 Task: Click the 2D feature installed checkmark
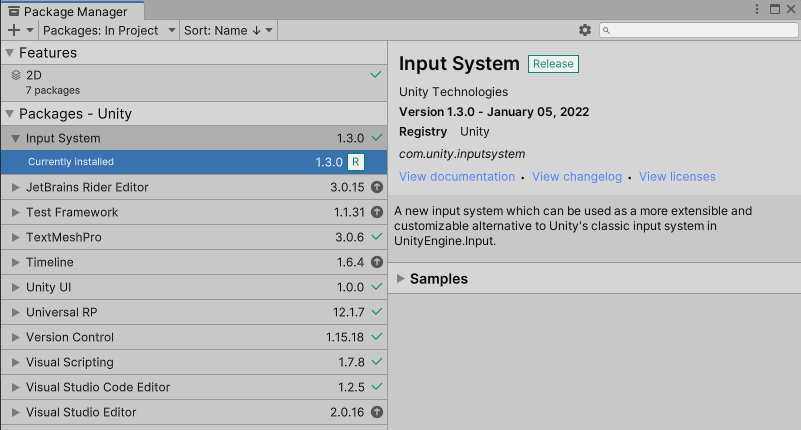point(375,75)
